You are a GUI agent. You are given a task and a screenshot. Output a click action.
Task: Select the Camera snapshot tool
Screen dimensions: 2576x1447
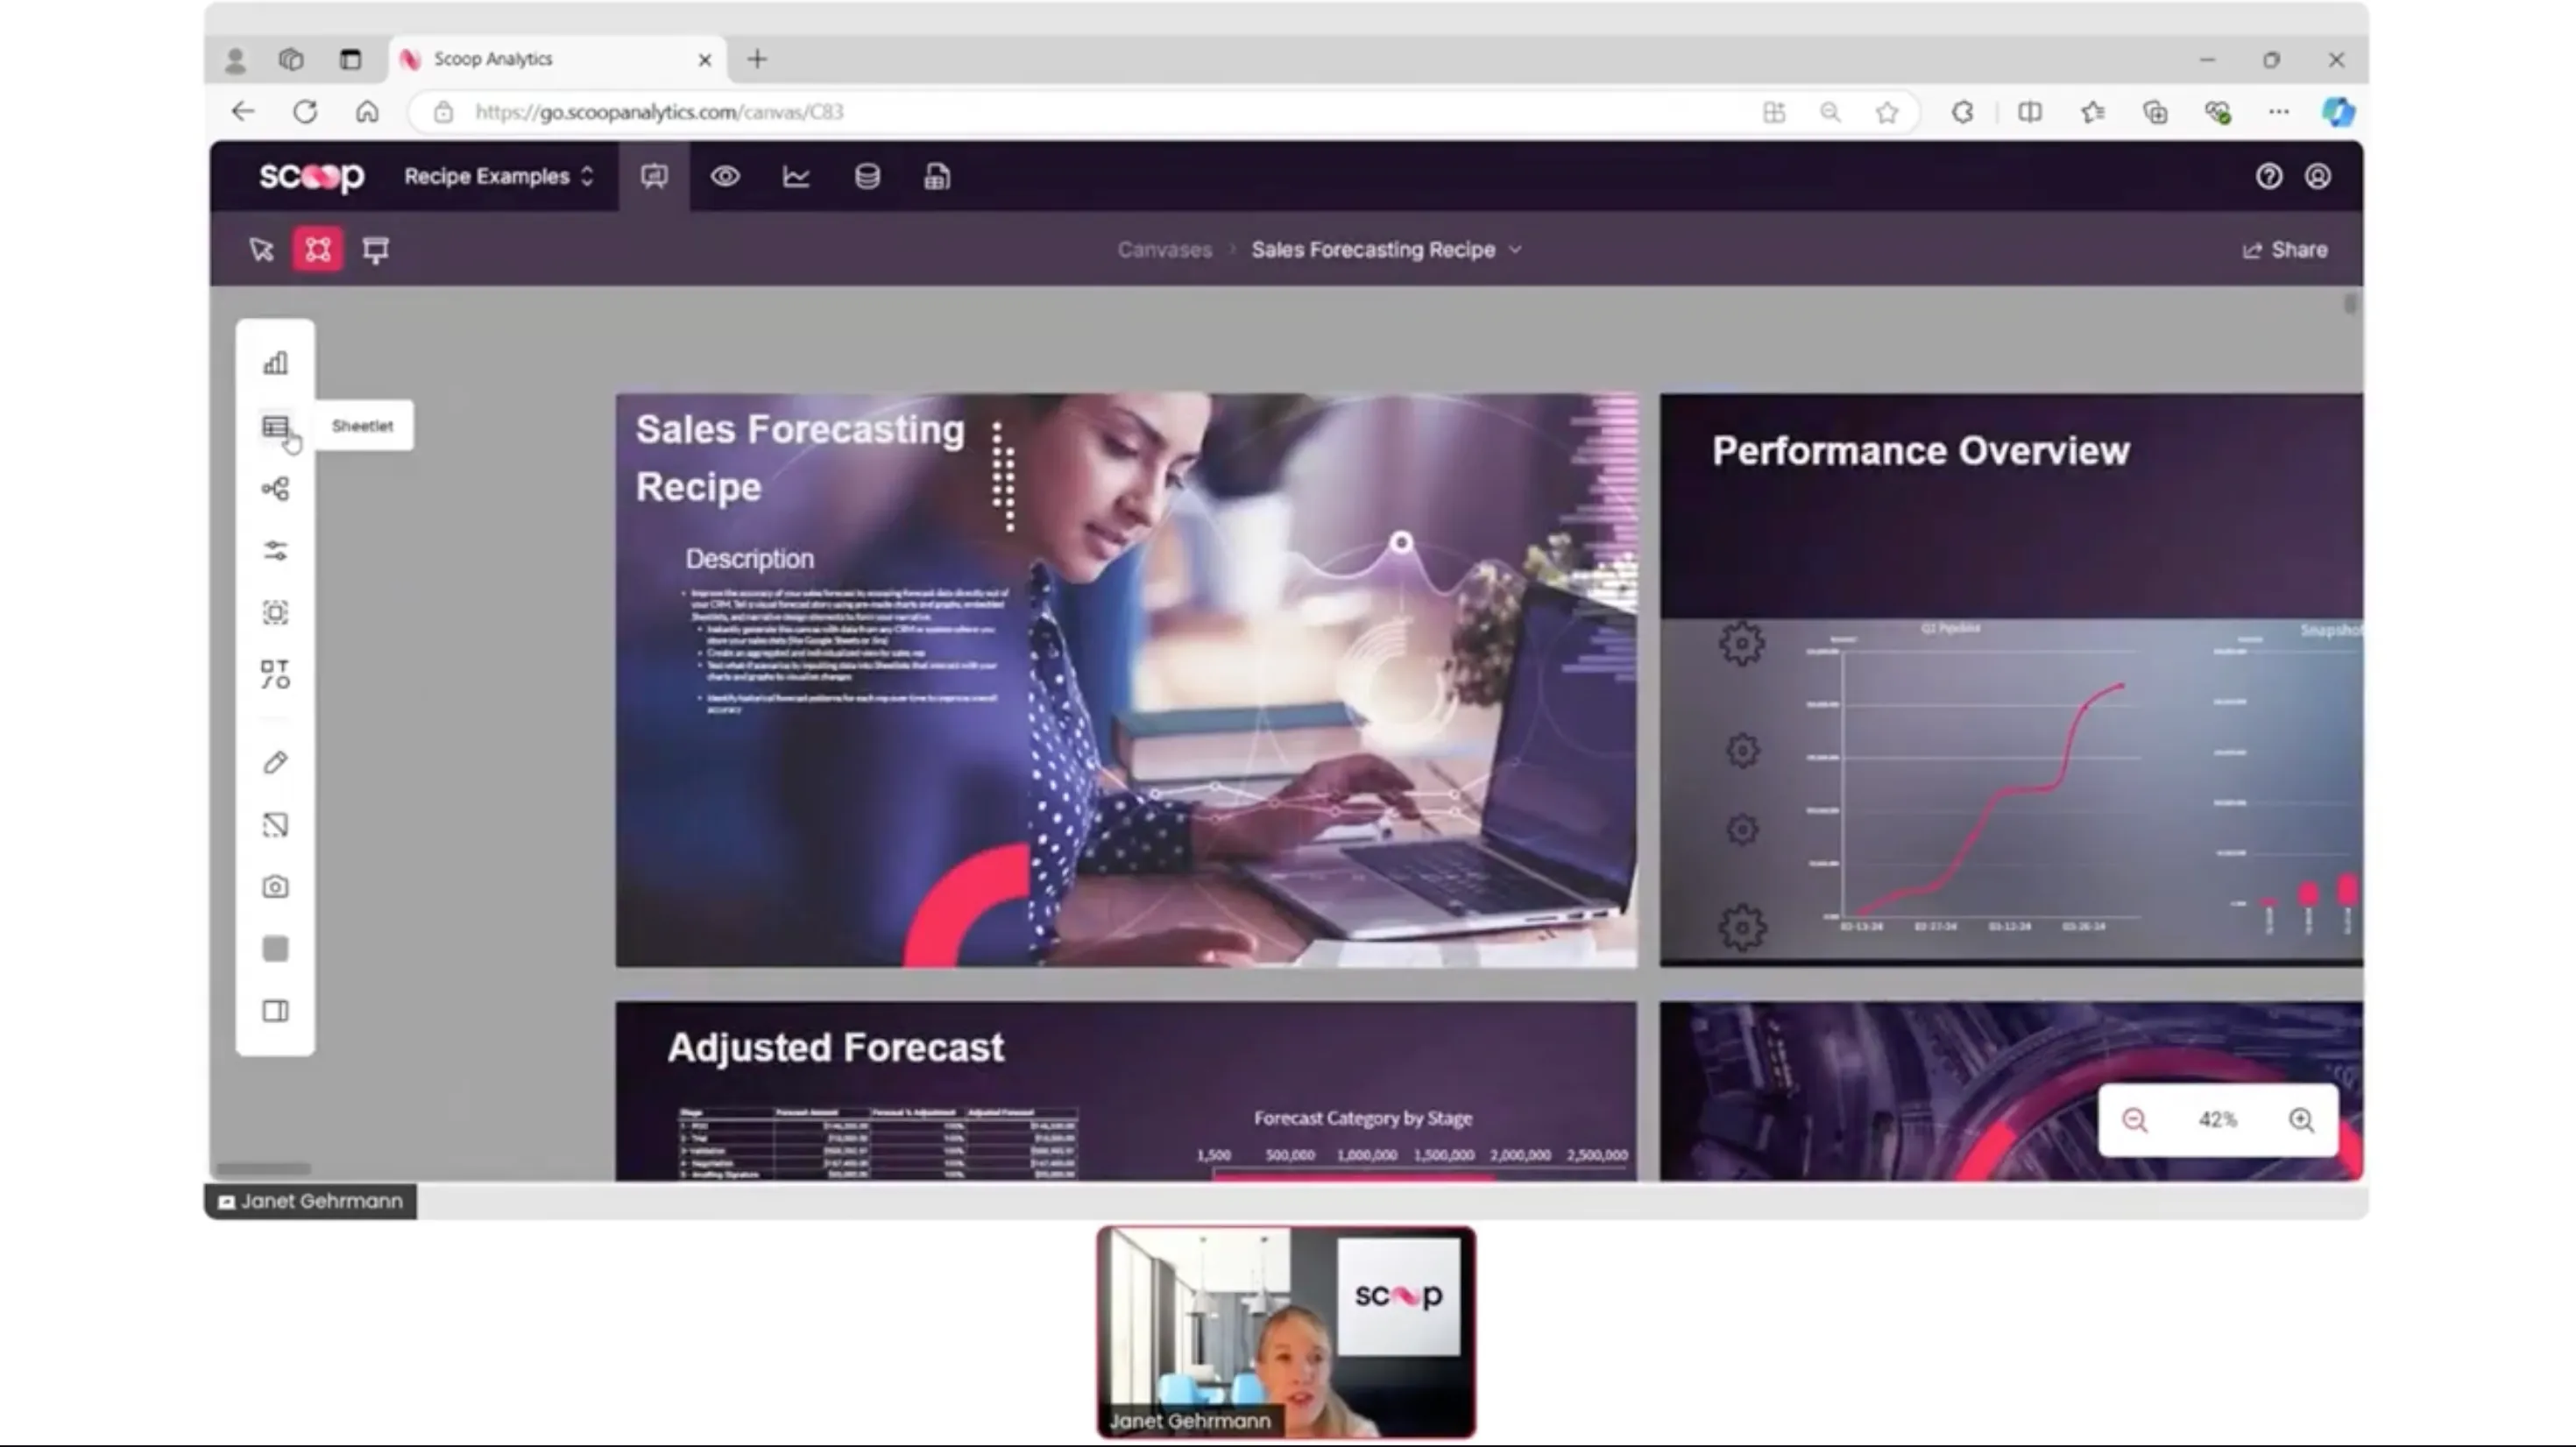tap(275, 886)
